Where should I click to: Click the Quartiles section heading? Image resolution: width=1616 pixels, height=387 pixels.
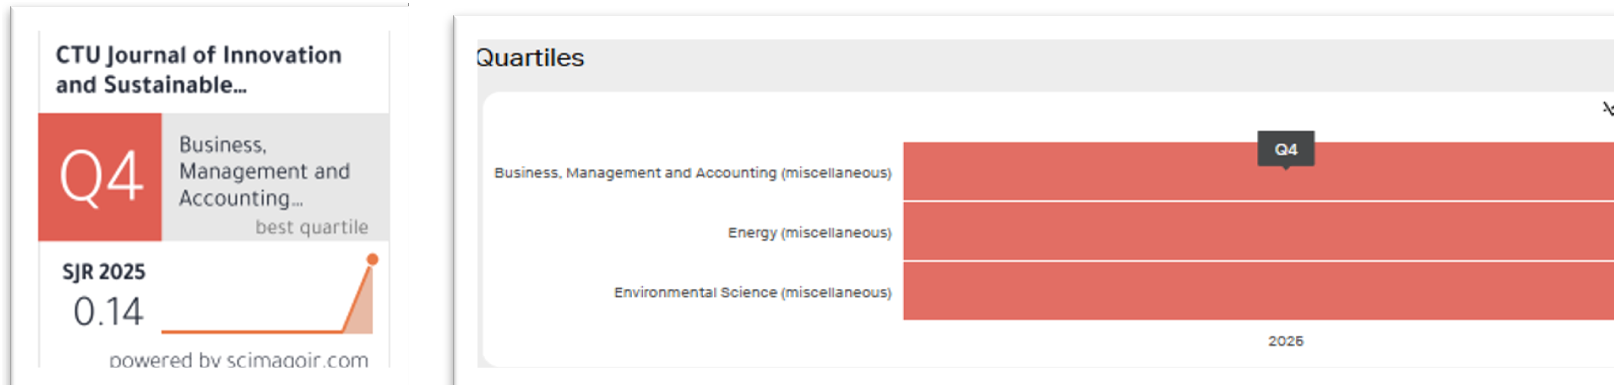pyautogui.click(x=530, y=58)
